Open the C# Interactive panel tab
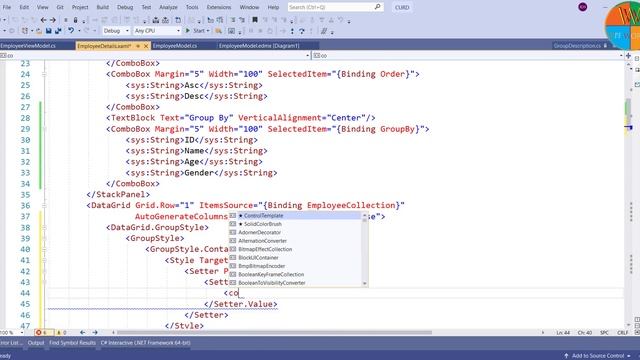The image size is (640, 360). (145, 343)
